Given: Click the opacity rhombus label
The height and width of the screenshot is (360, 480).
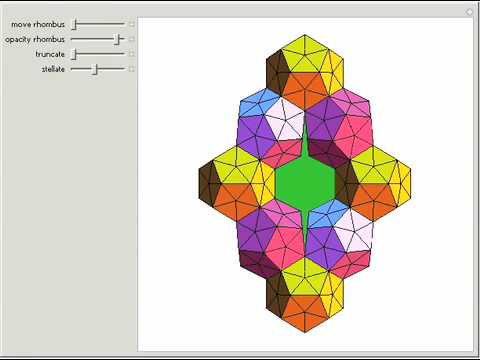Looking at the screenshot, I should [35, 39].
